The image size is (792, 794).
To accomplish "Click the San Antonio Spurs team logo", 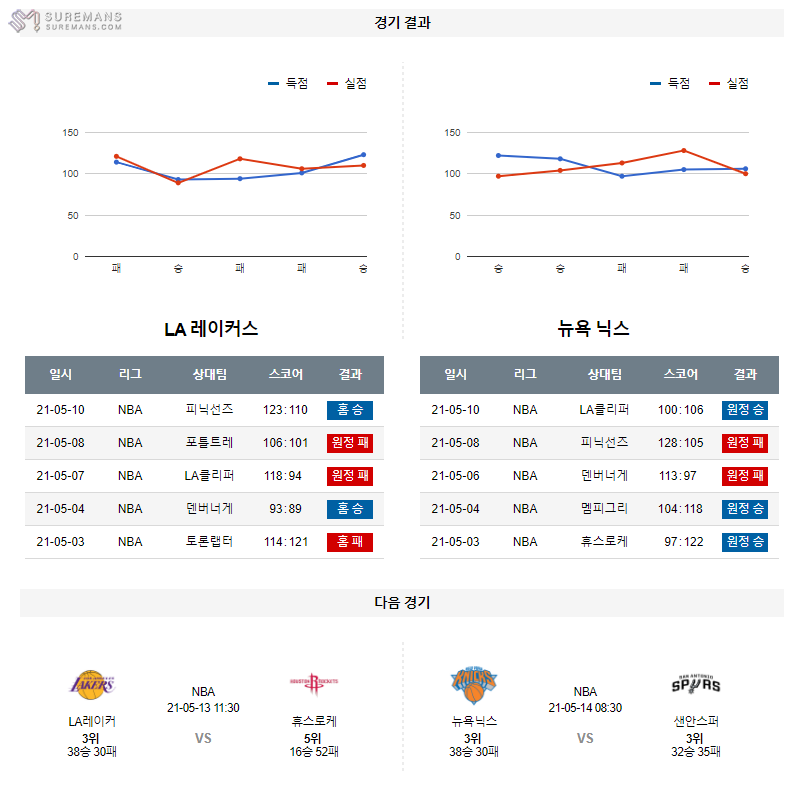I will (x=696, y=685).
